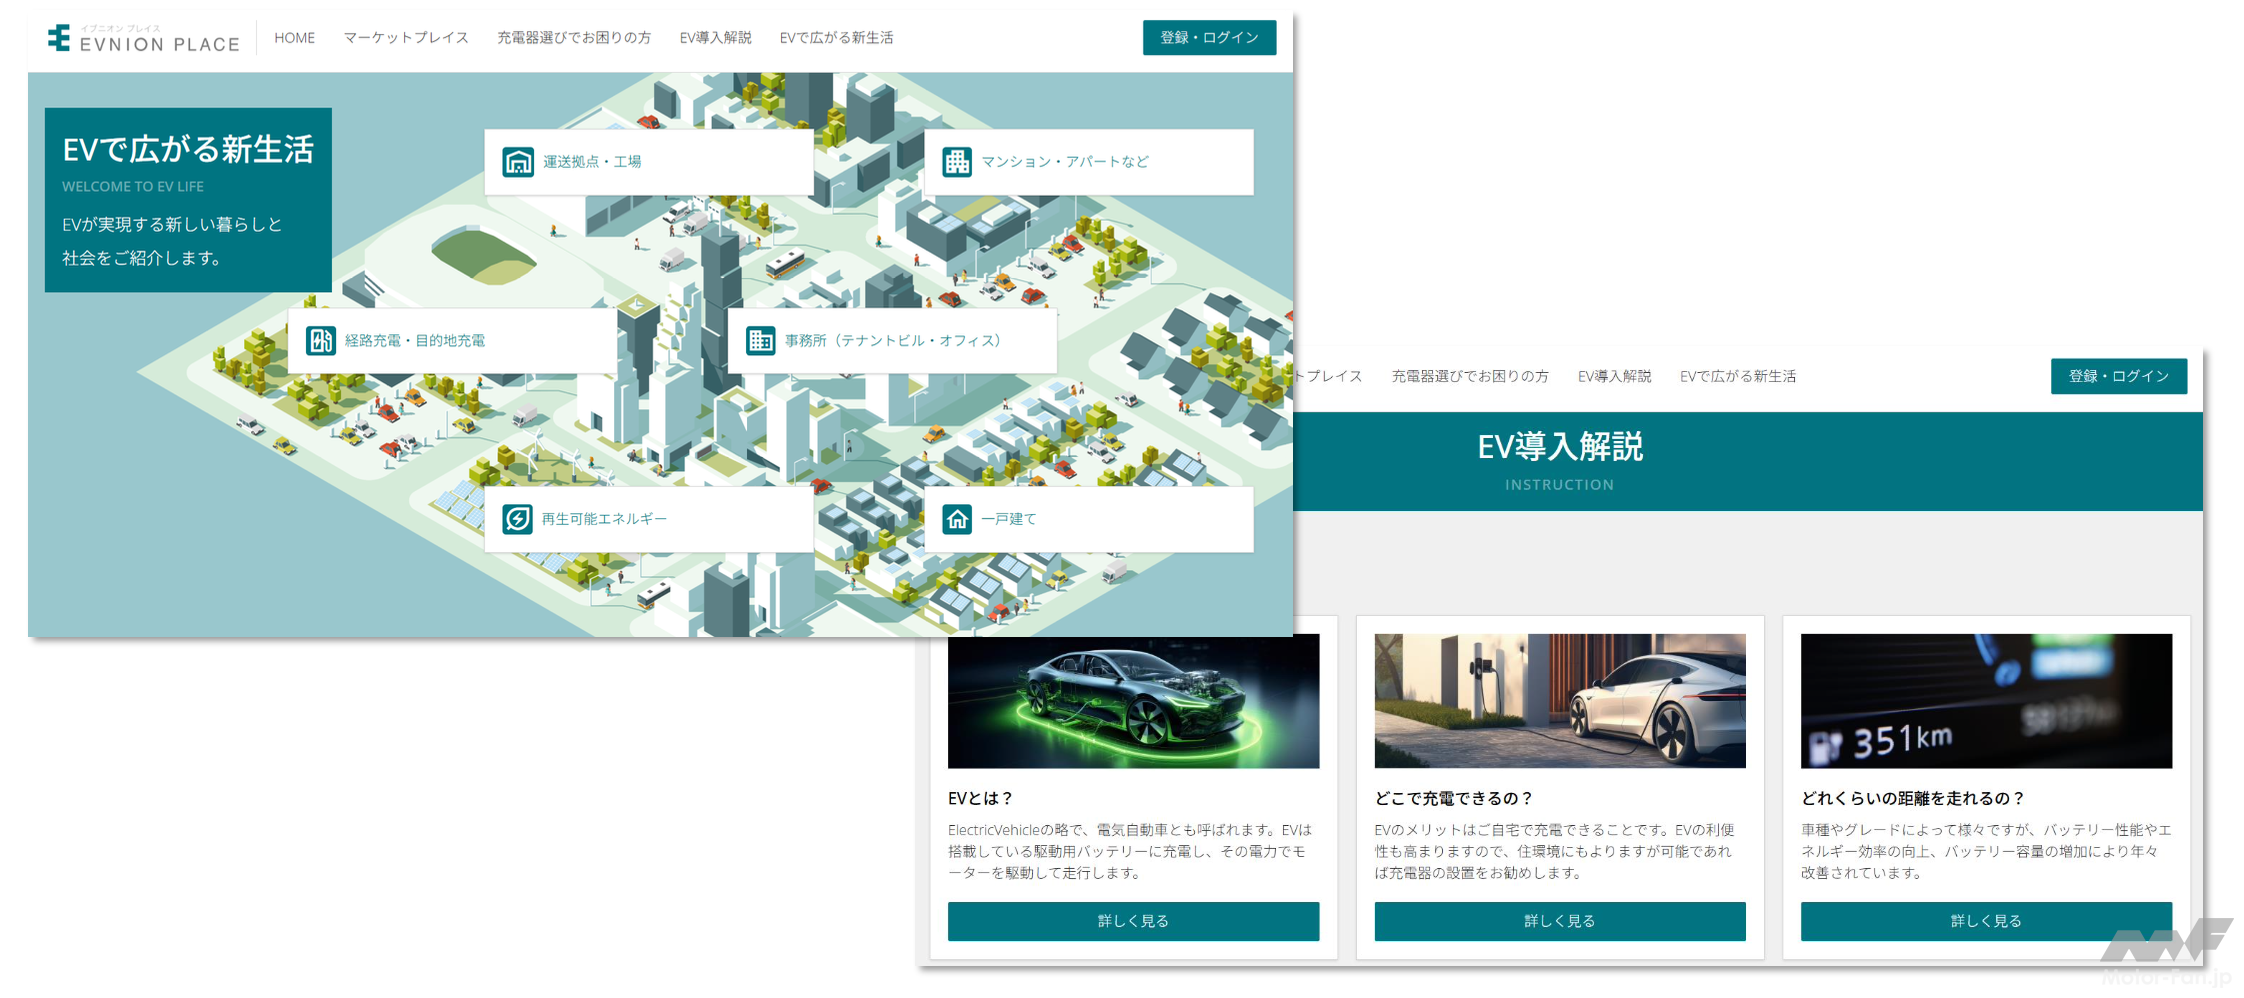This screenshot has width=2244, height=998.
Task: Click 詳しく見る under EVとは？
Action: click(x=1133, y=921)
